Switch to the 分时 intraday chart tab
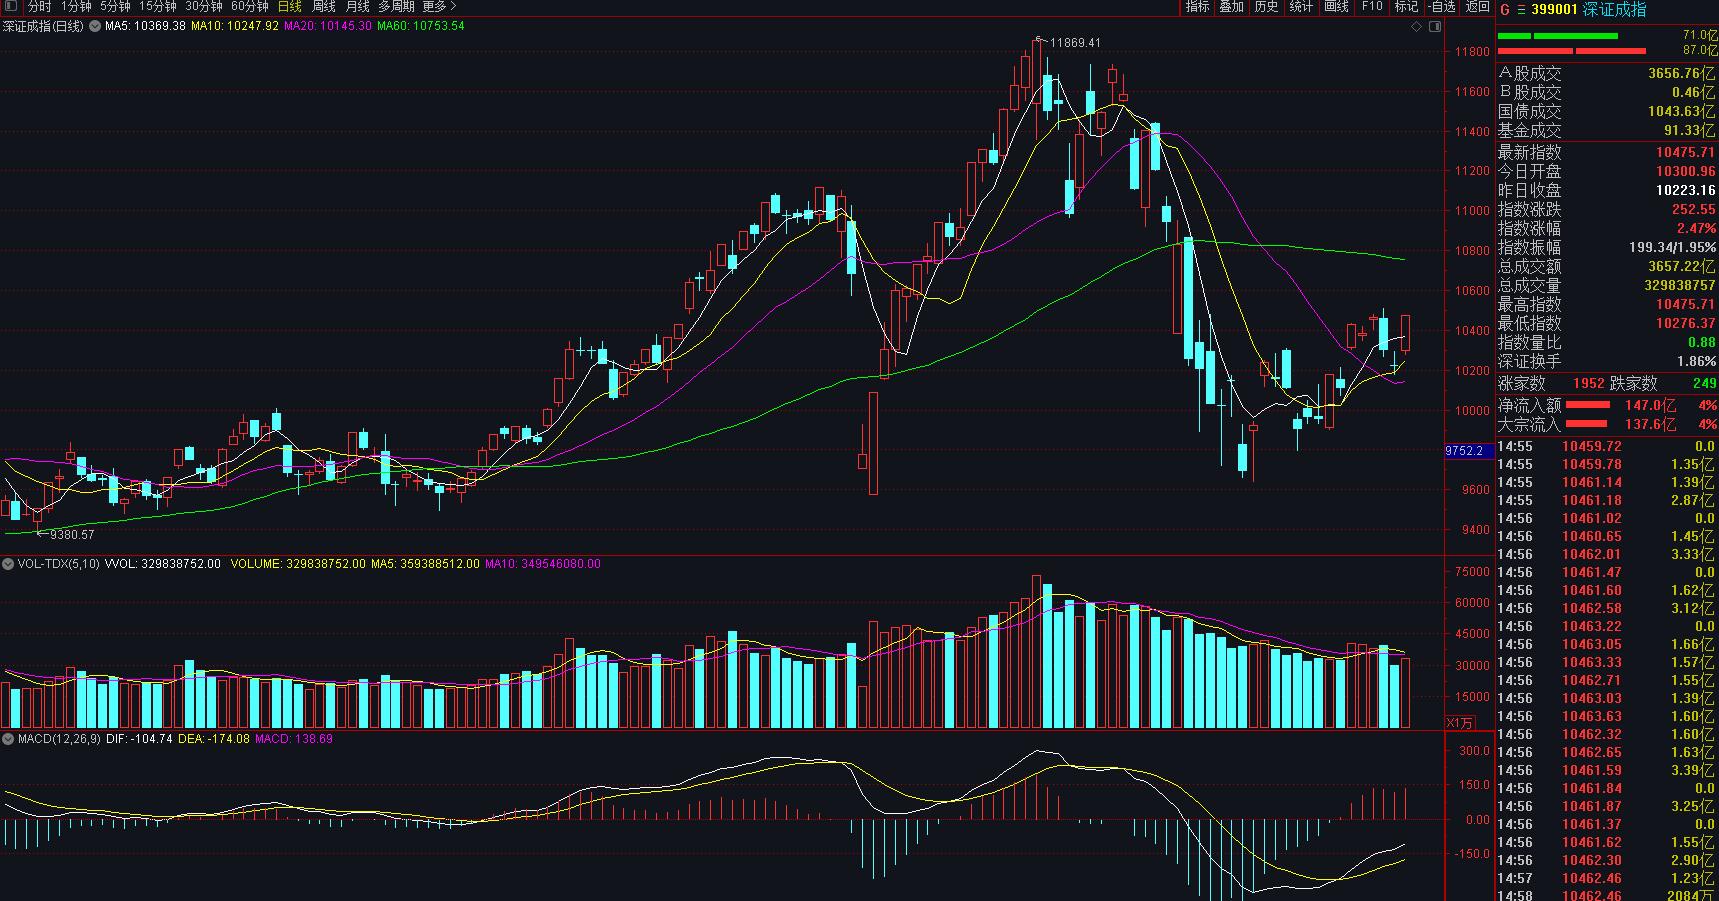 39,7
